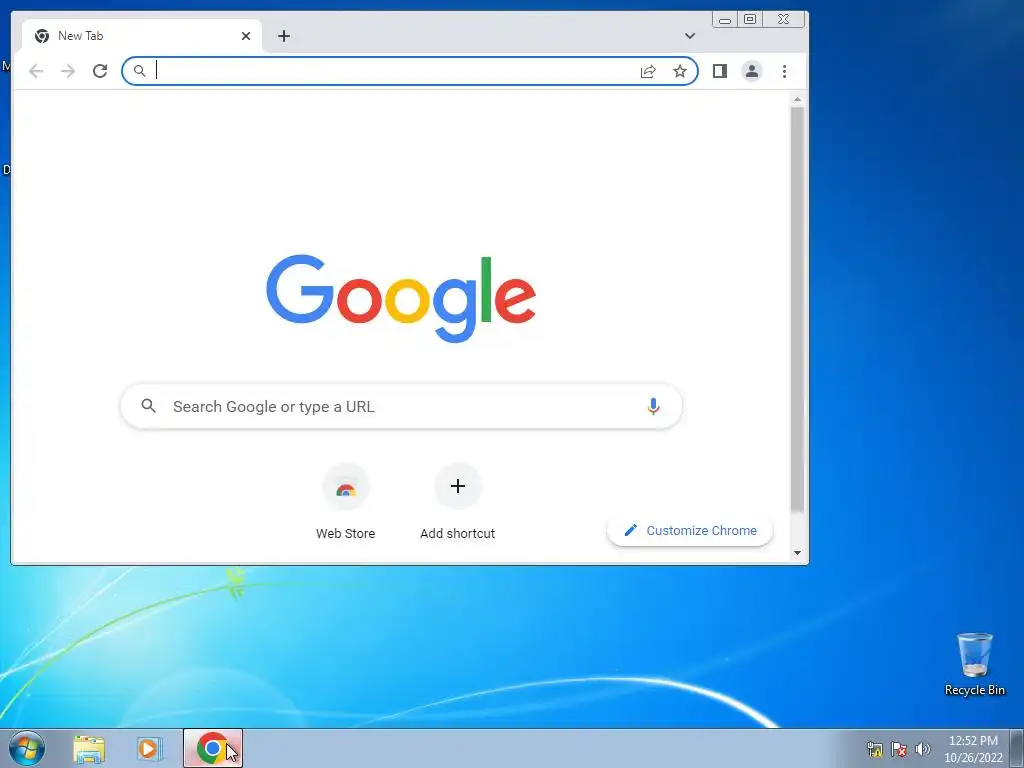The height and width of the screenshot is (768, 1024).
Task: Click the scrollbar up arrow
Action: pos(797,99)
